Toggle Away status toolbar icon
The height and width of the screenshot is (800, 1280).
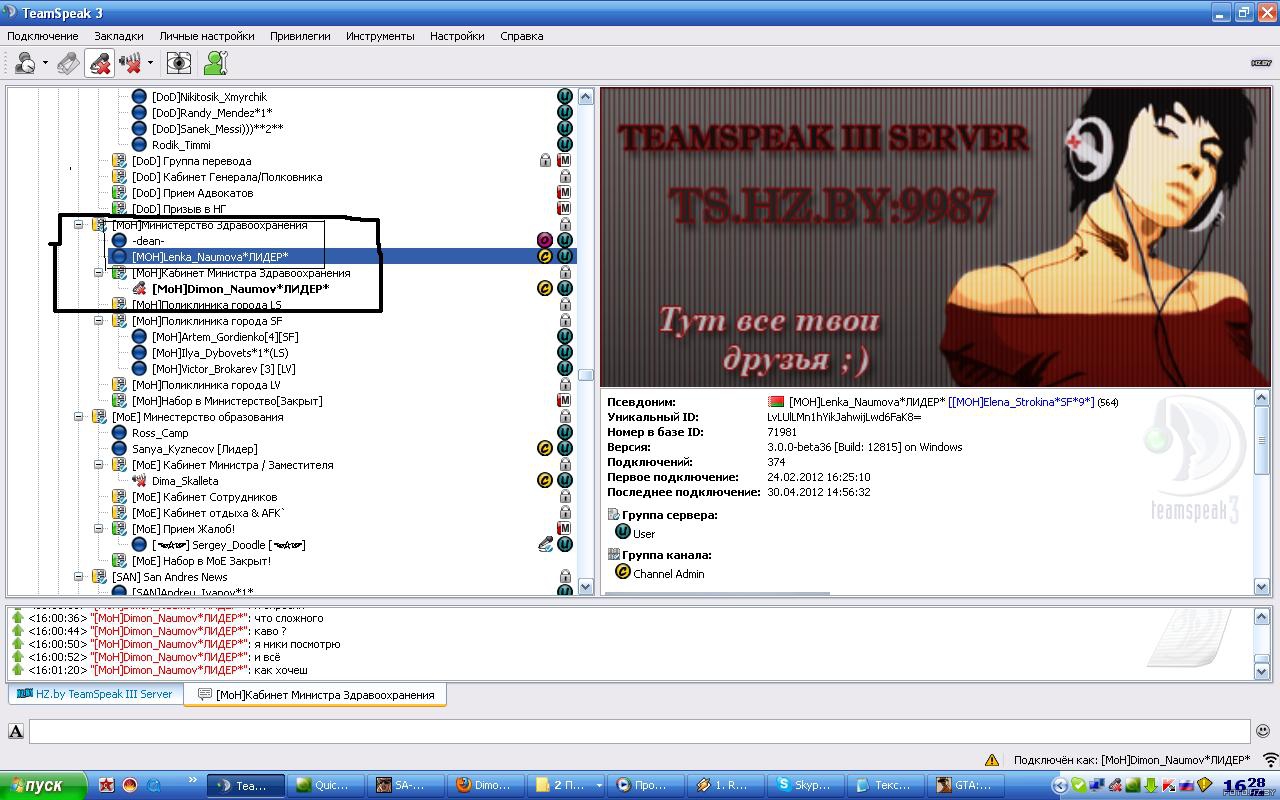coord(67,63)
